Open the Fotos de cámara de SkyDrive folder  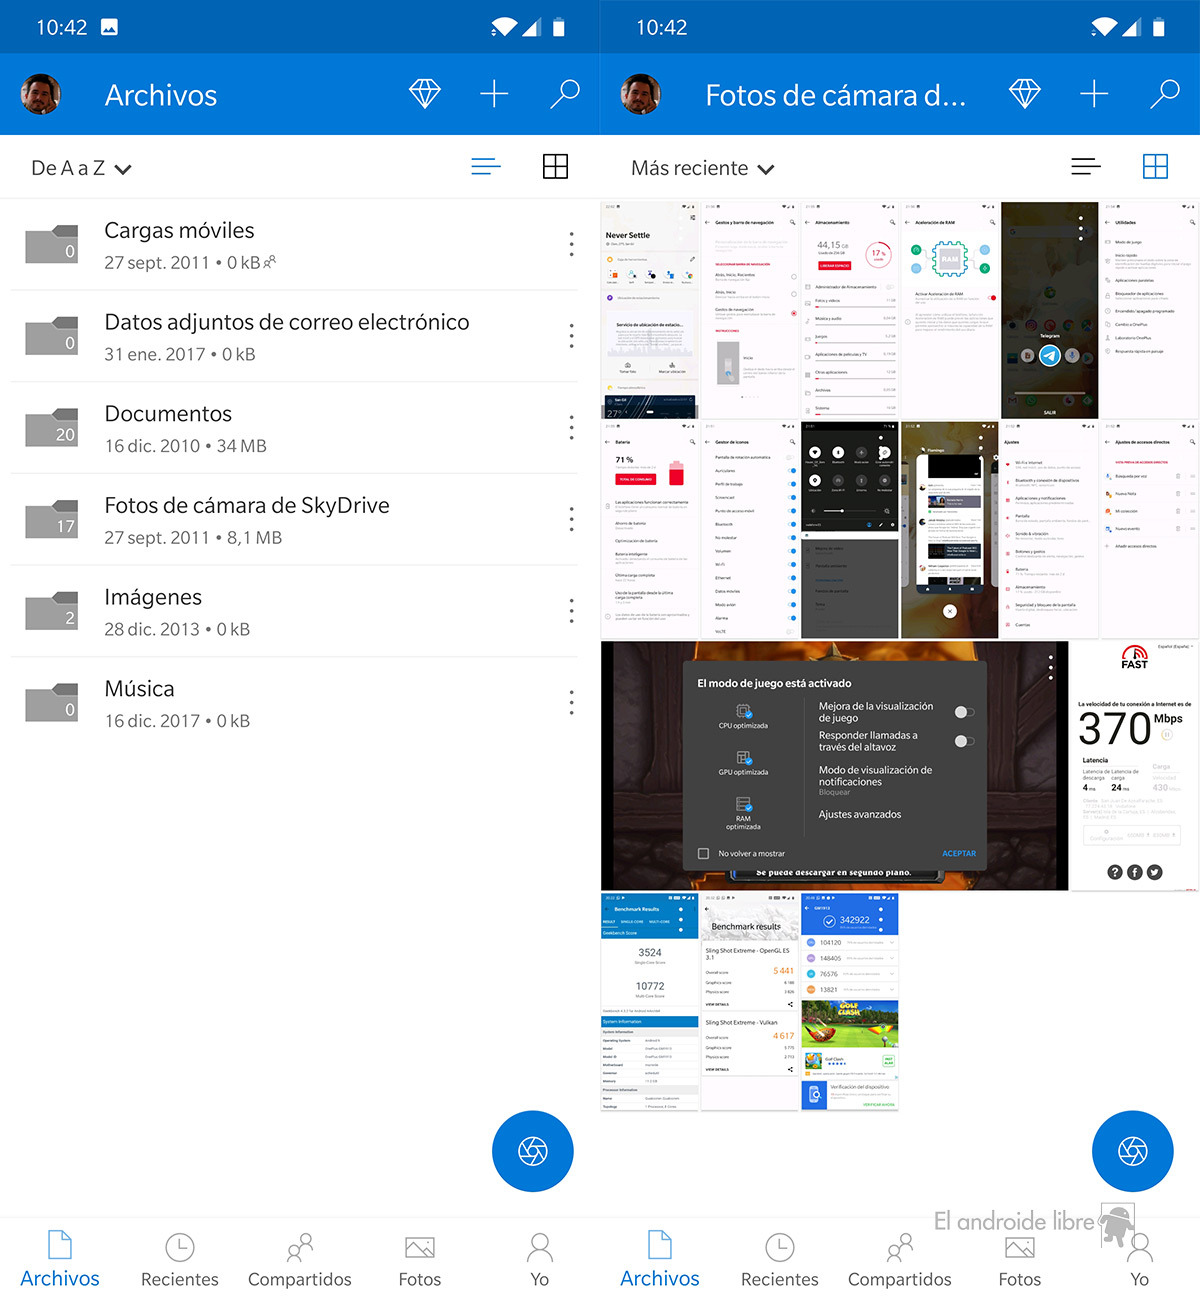pos(246,520)
